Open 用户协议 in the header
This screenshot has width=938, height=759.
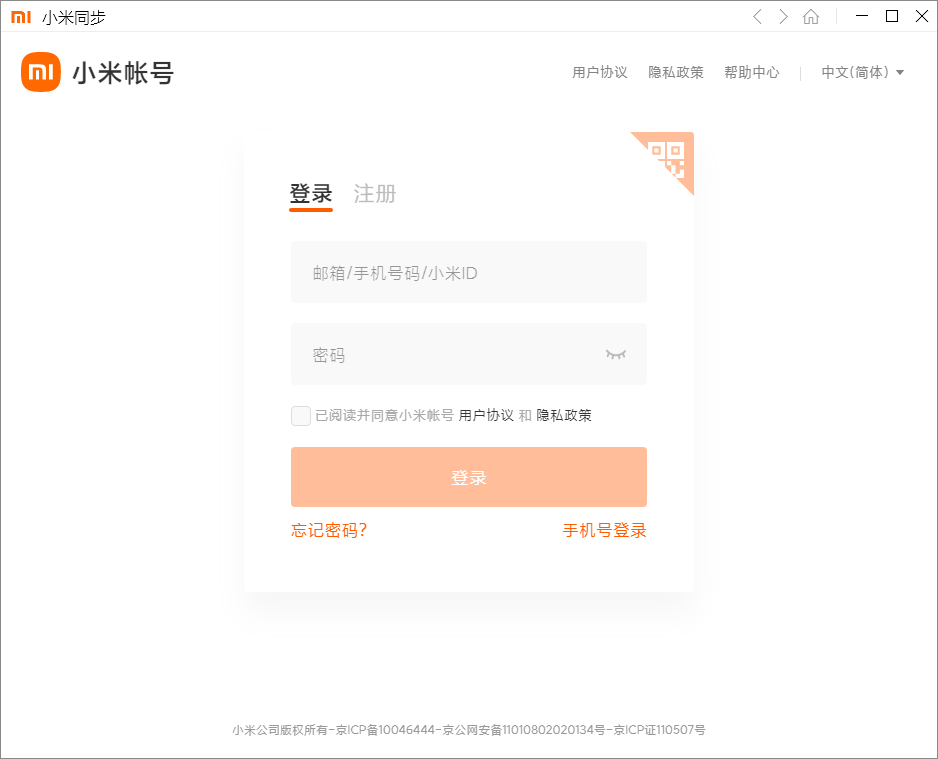(x=600, y=72)
